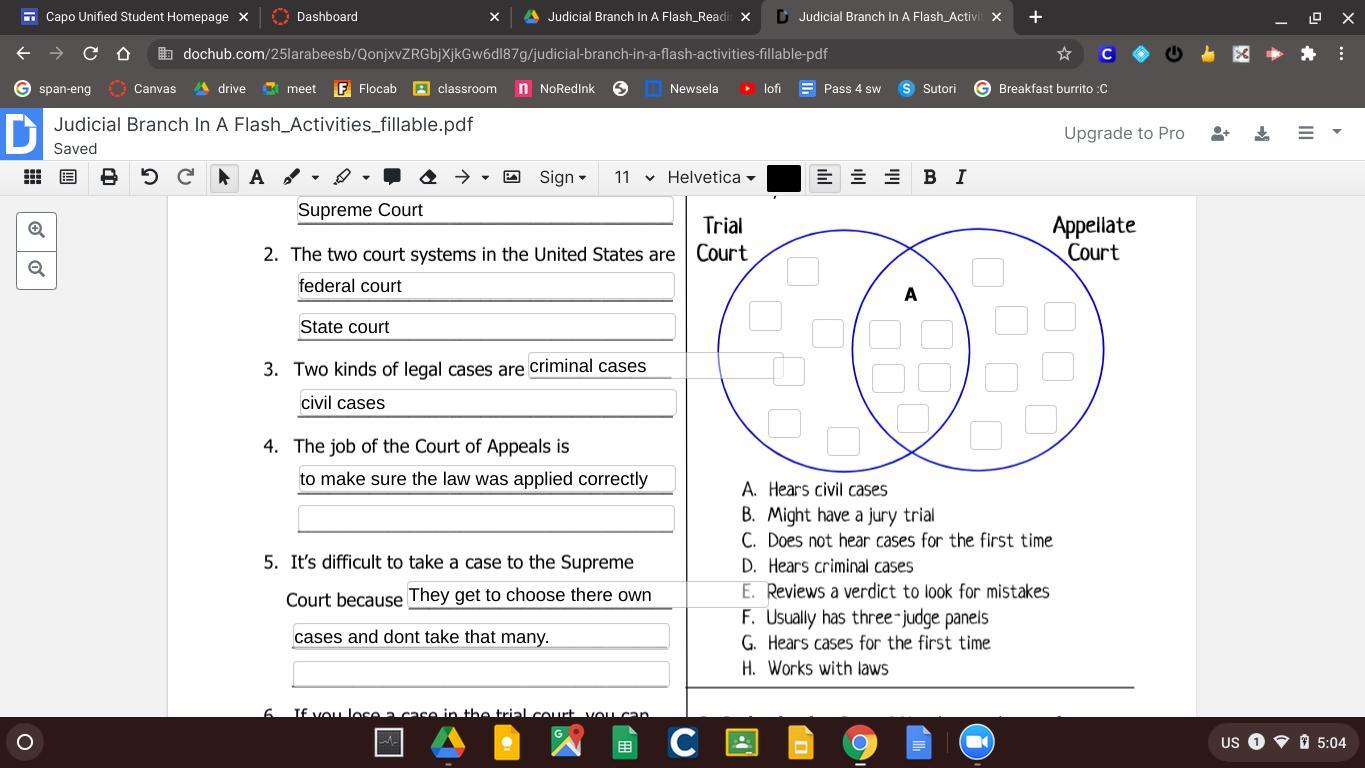
Task: Select the eraser tool
Action: tap(428, 177)
